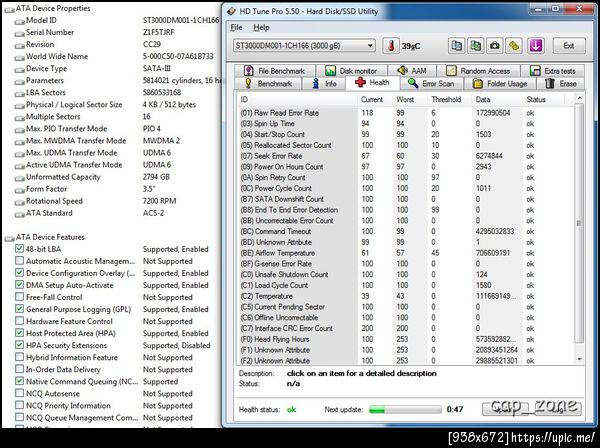Click the drive icon beside Serial Number
This screenshot has height=448, width=600.
coord(20,33)
